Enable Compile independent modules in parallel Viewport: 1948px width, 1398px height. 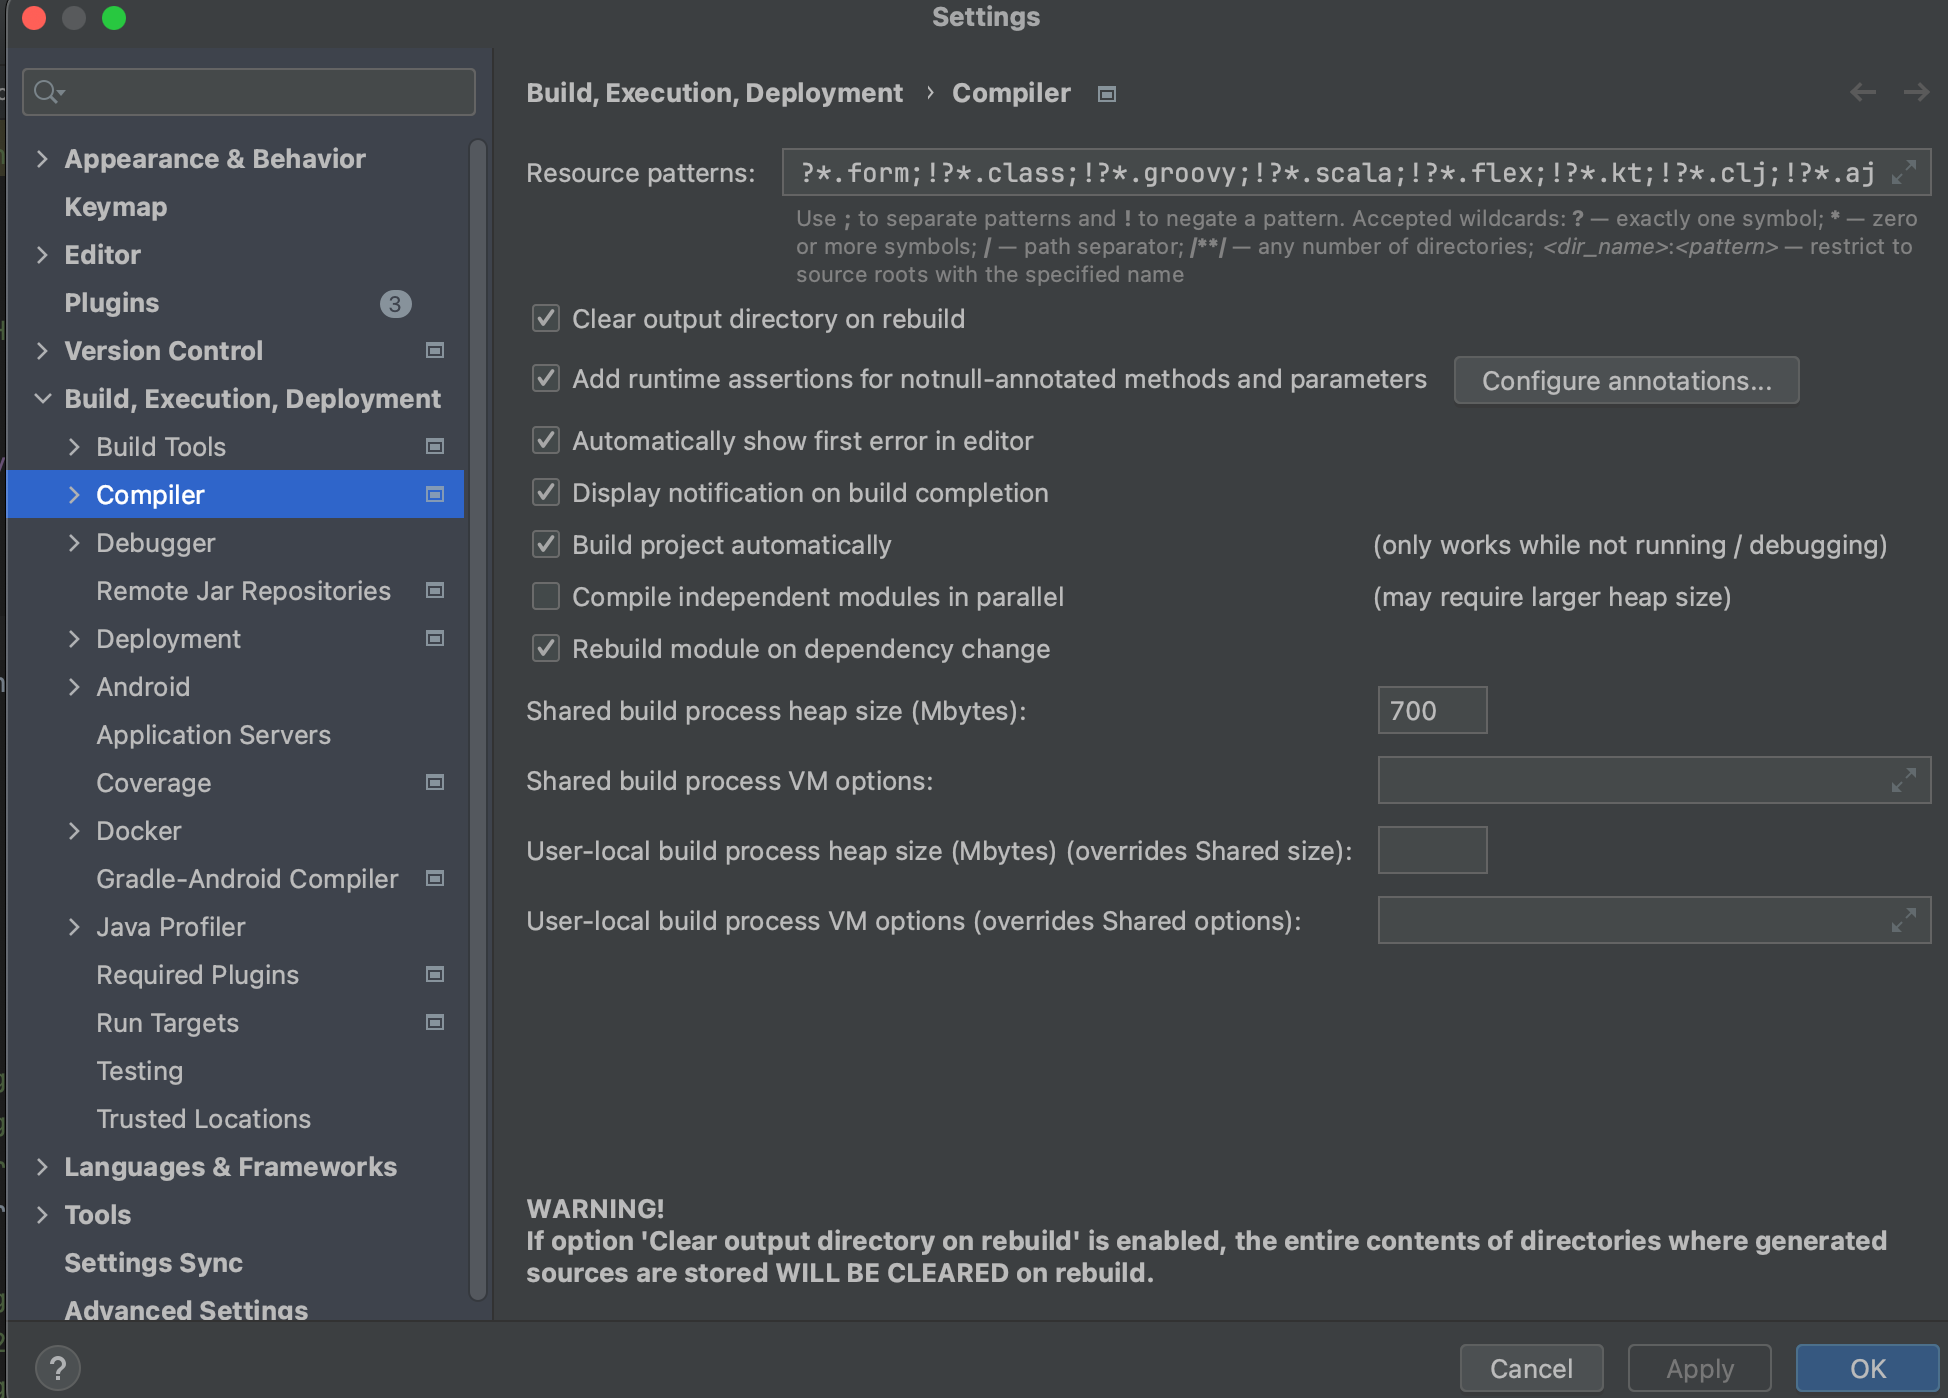pyautogui.click(x=546, y=597)
